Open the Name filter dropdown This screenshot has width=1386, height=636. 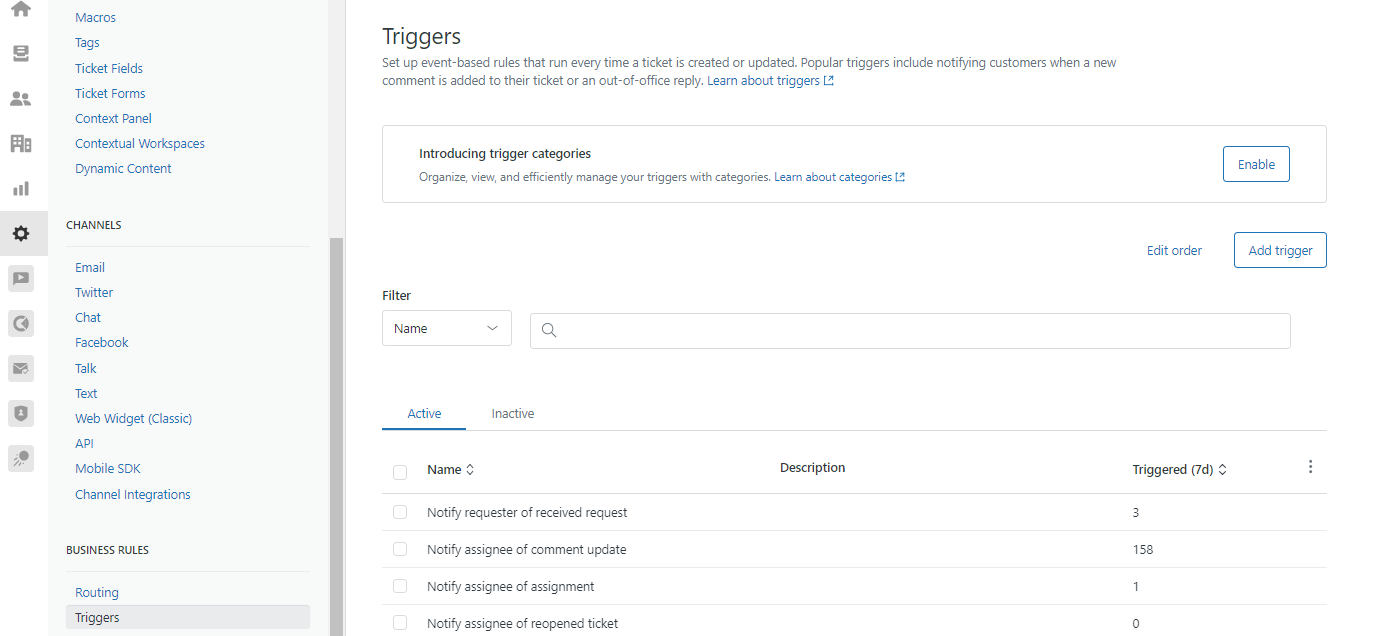click(447, 328)
